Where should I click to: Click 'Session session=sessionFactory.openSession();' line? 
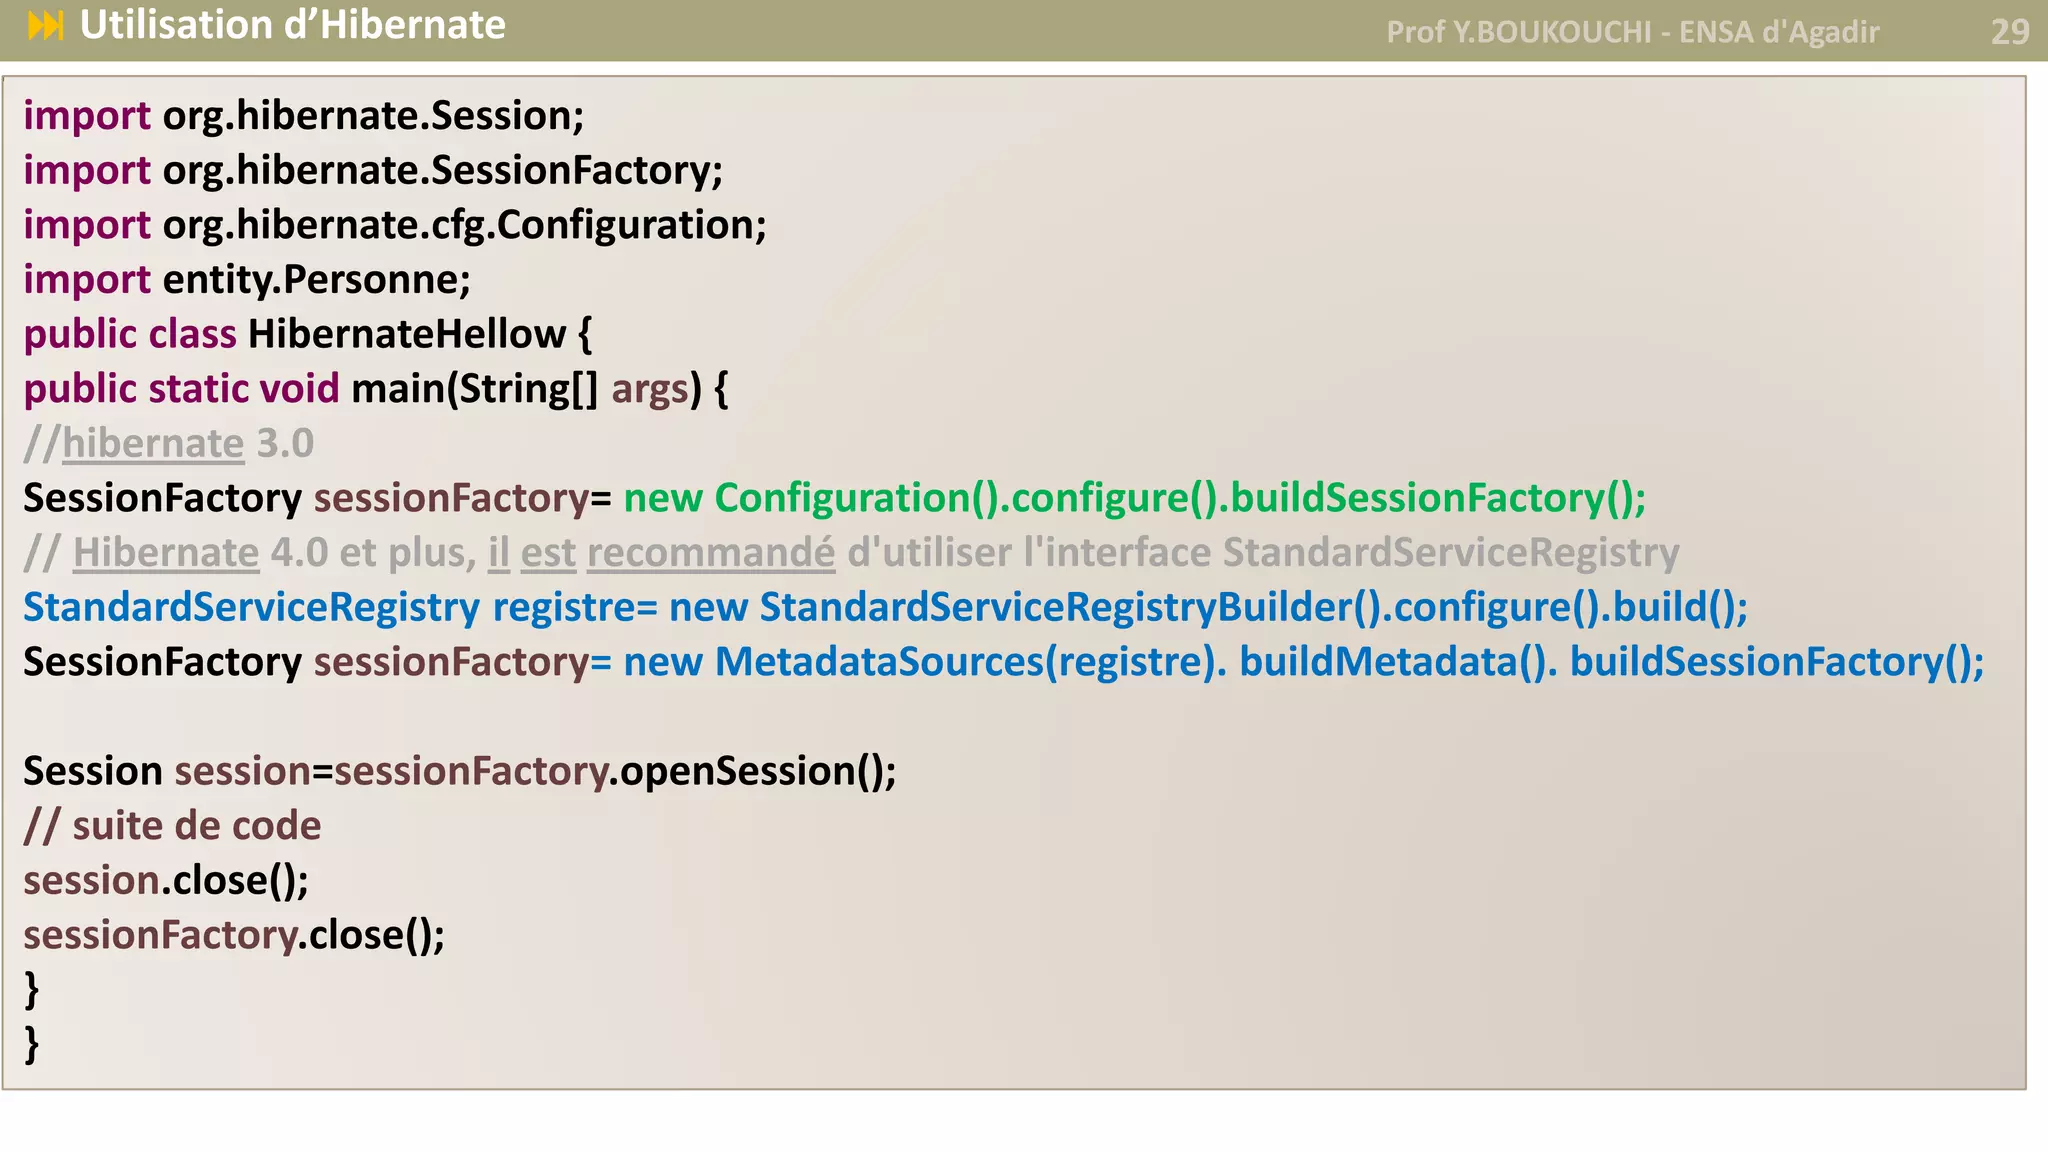460,771
